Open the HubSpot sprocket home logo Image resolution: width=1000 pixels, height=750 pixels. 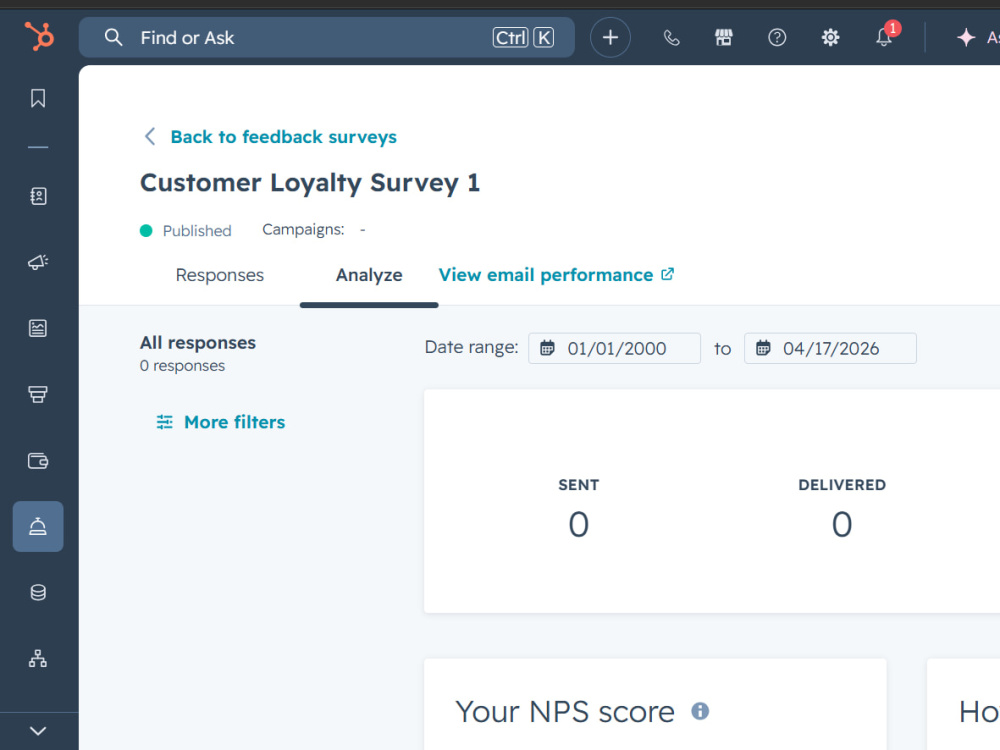point(39,36)
